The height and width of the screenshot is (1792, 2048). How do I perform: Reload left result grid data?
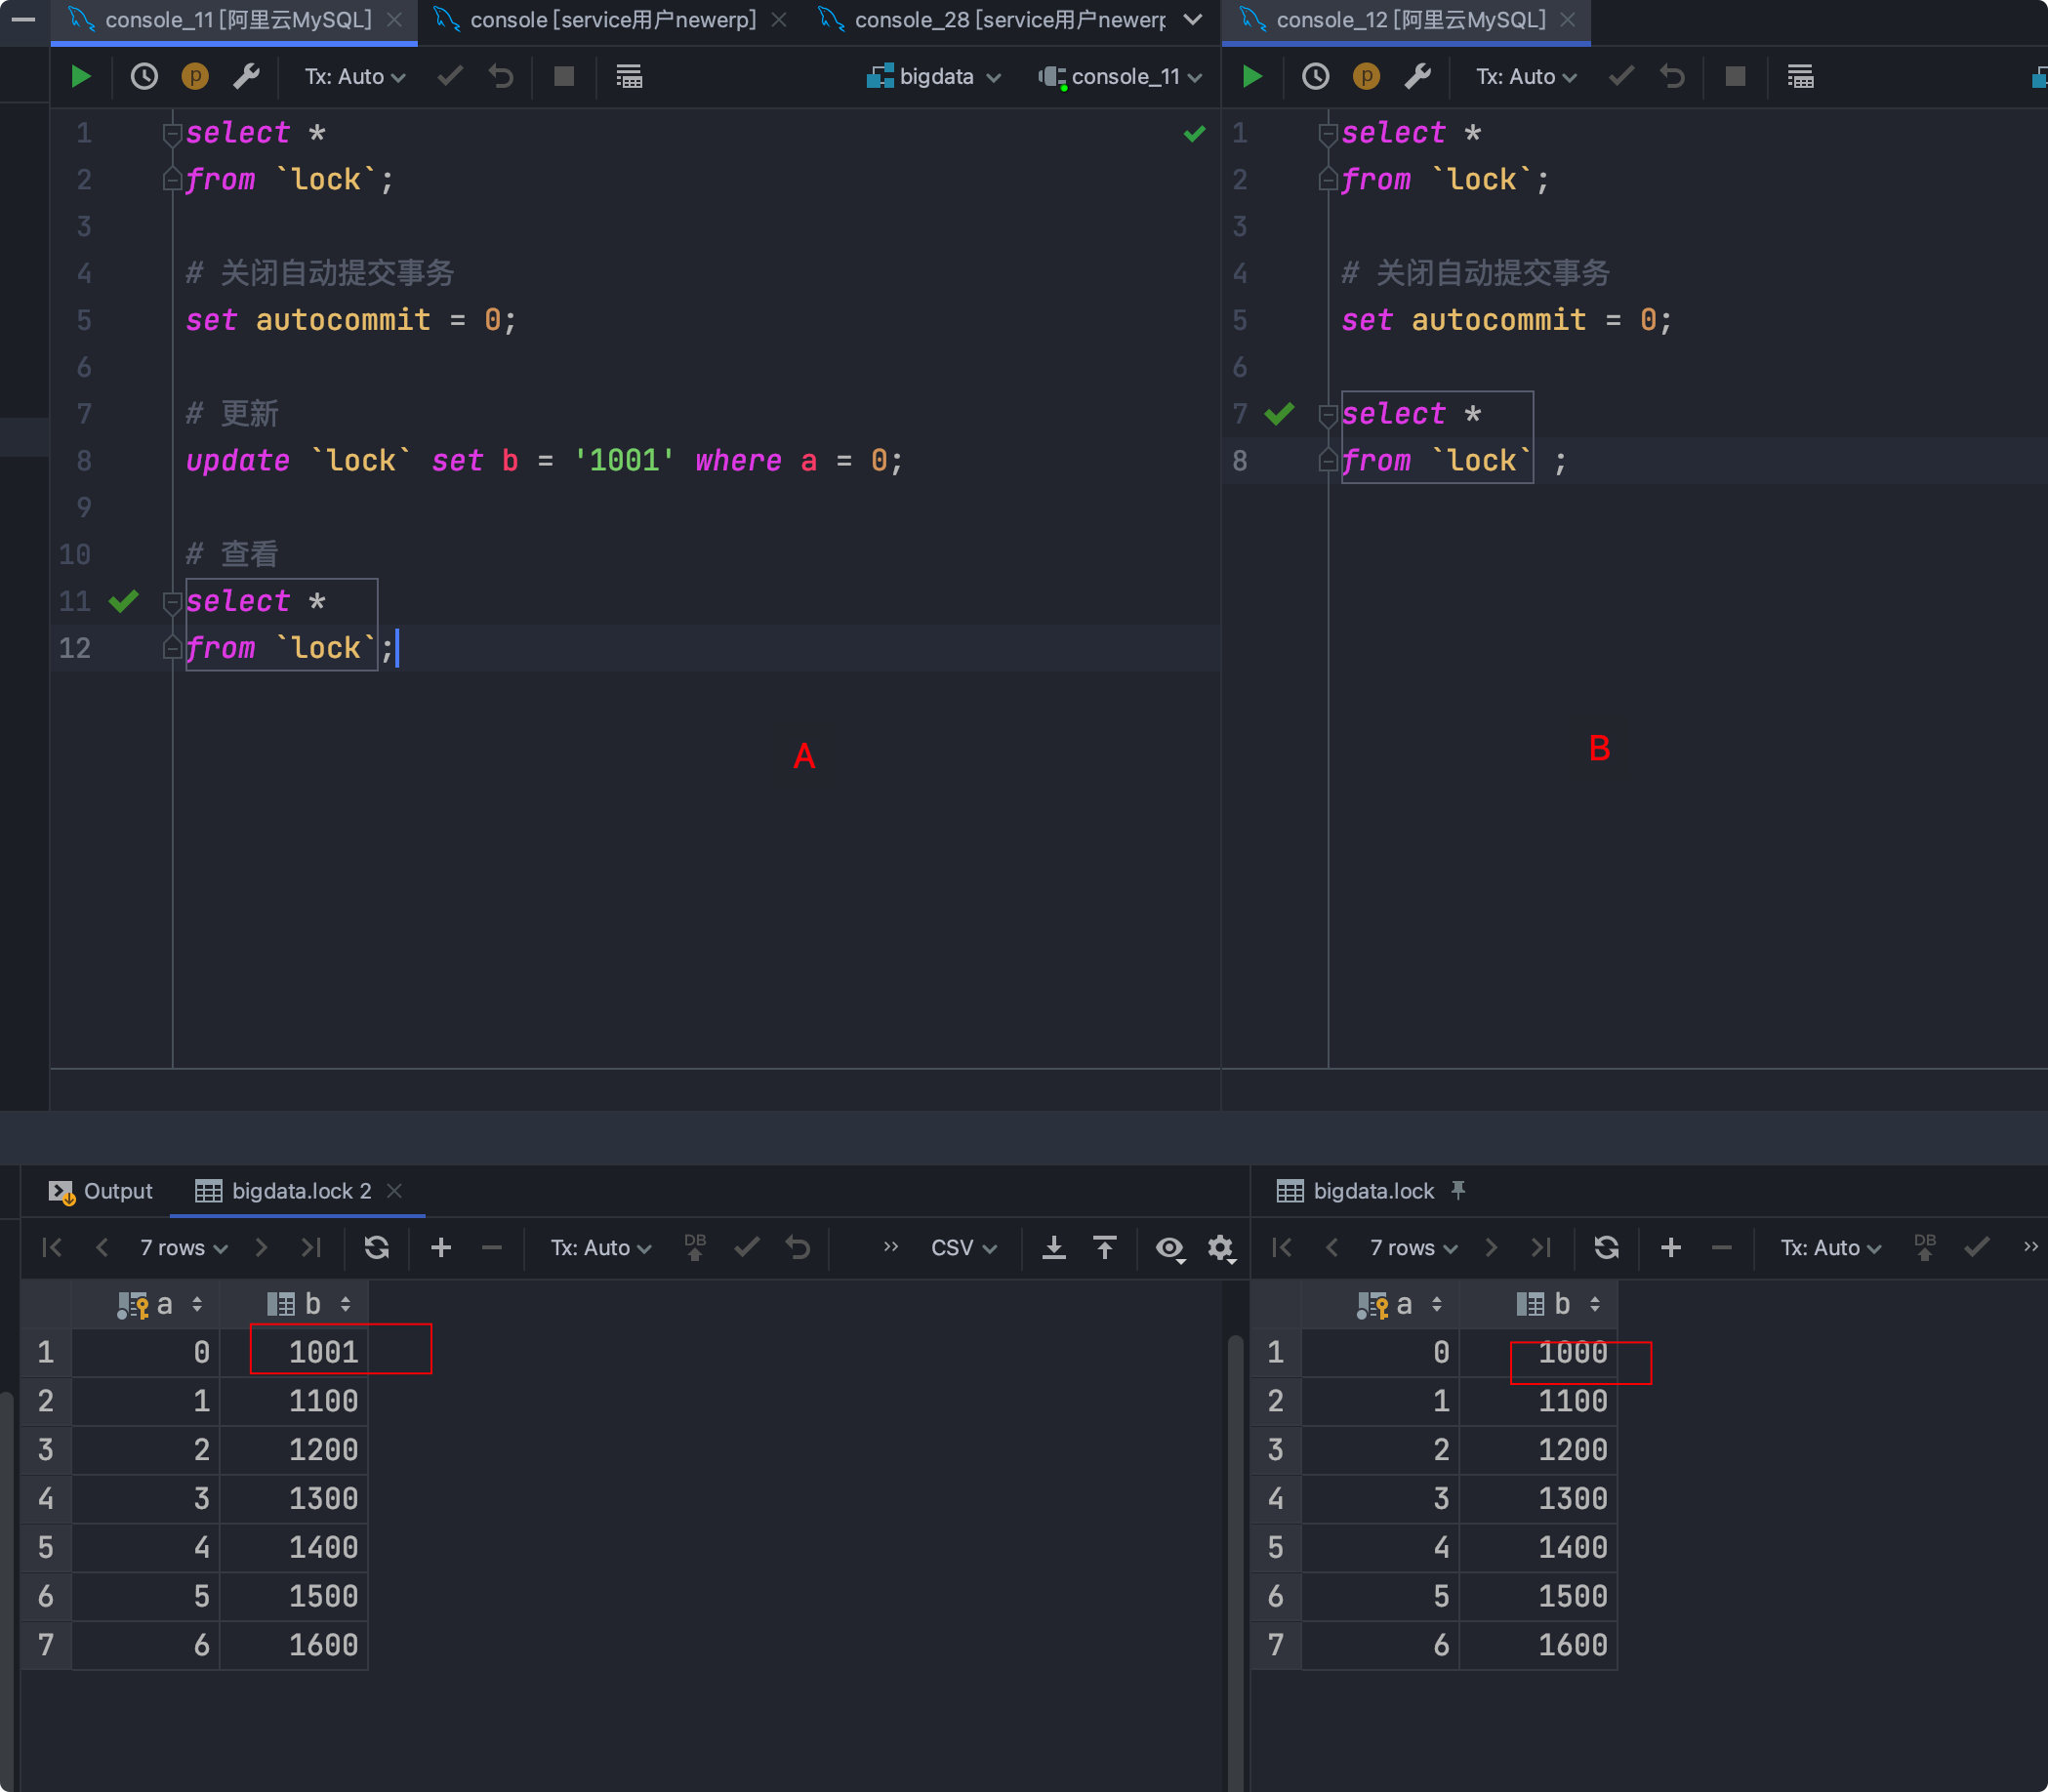pyautogui.click(x=376, y=1247)
